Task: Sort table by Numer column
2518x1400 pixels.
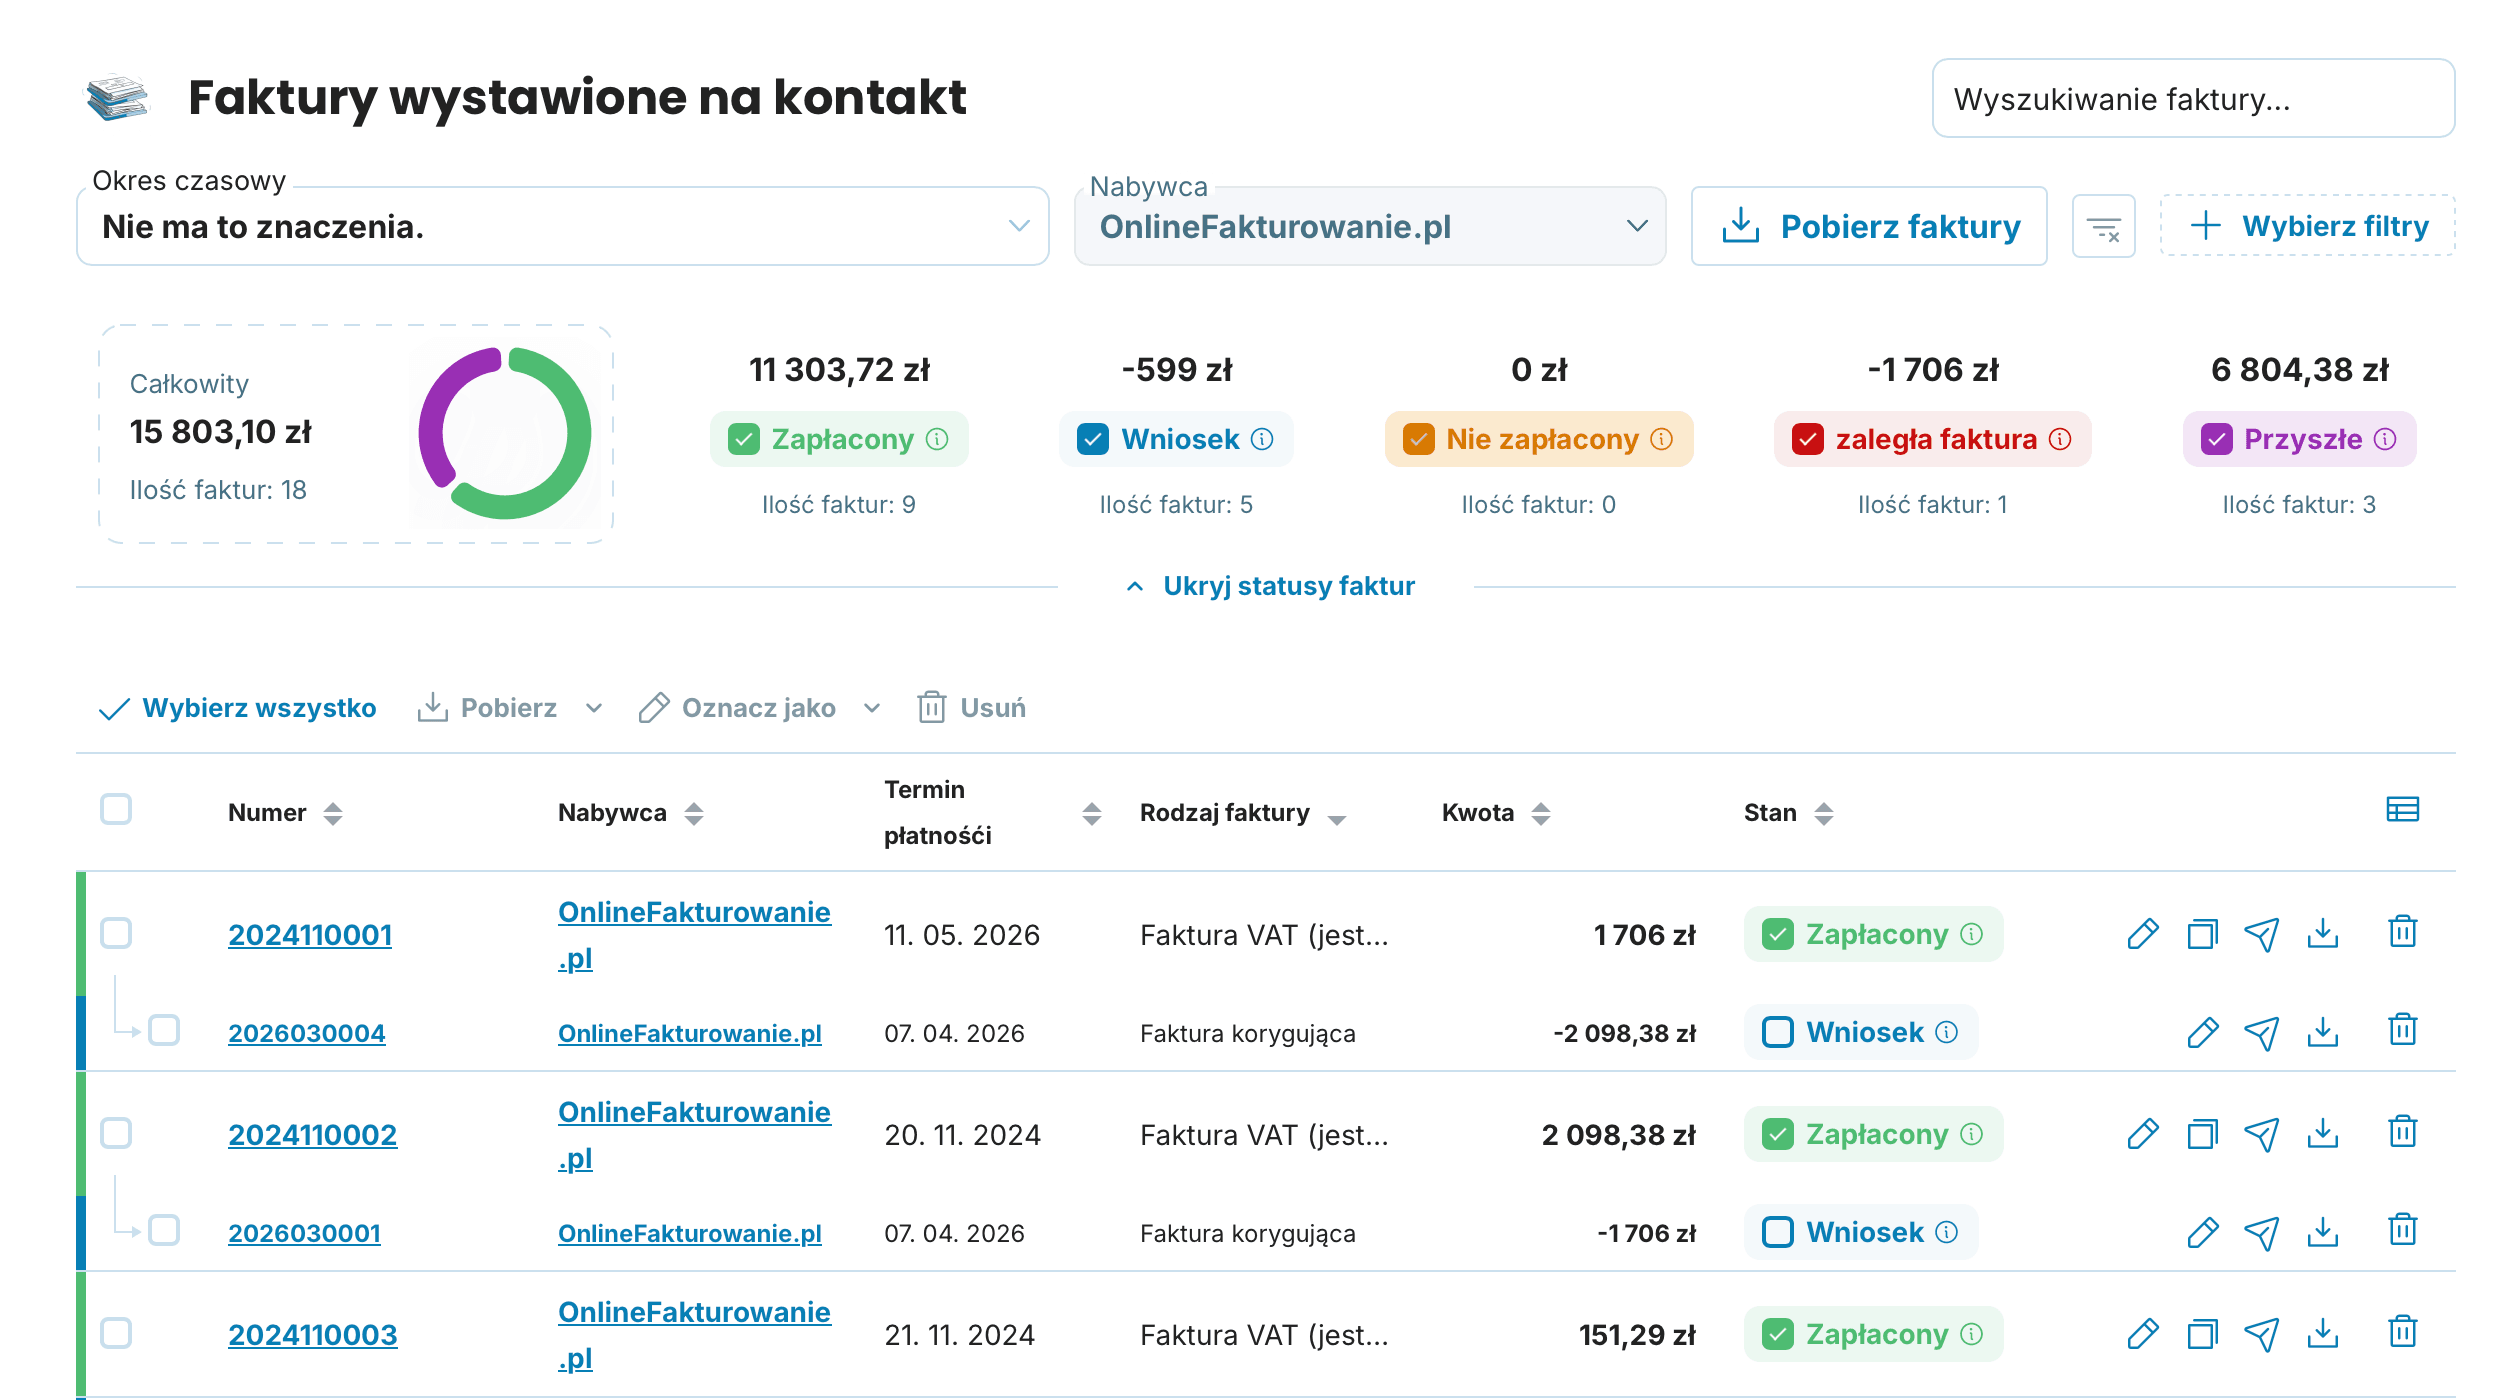Action: pyautogui.click(x=333, y=813)
